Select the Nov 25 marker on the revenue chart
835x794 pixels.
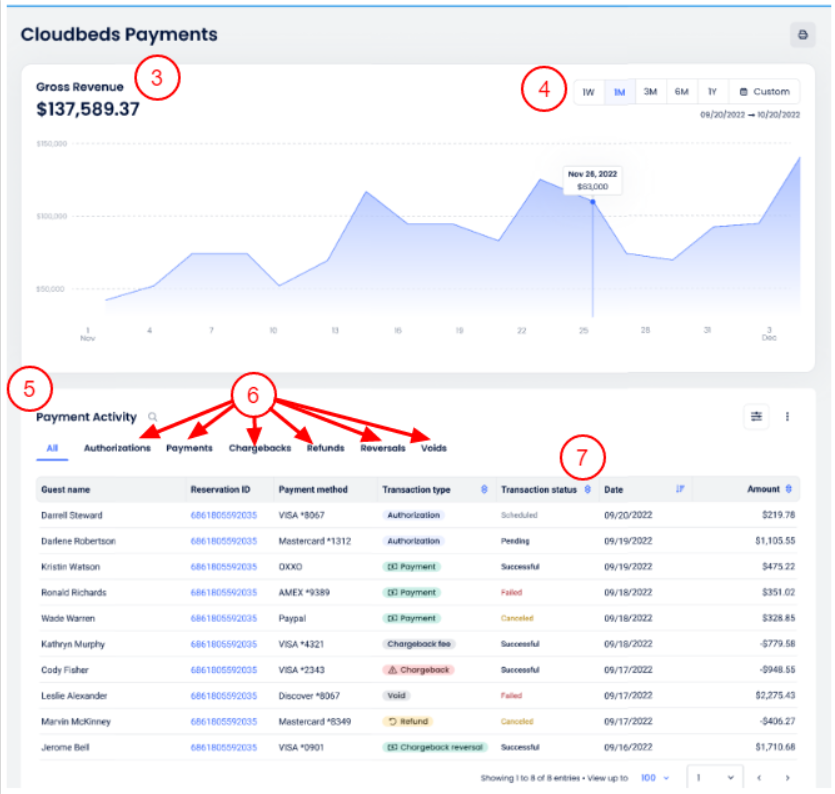tap(592, 200)
